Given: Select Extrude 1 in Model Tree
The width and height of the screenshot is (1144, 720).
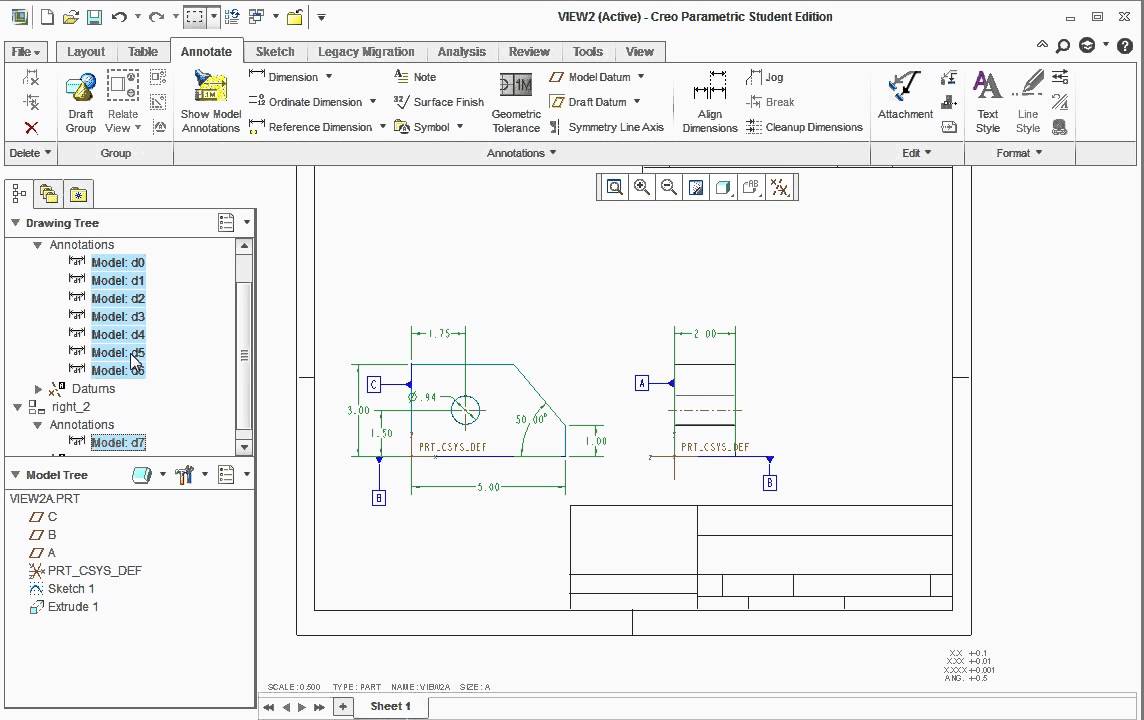Looking at the screenshot, I should [72, 606].
